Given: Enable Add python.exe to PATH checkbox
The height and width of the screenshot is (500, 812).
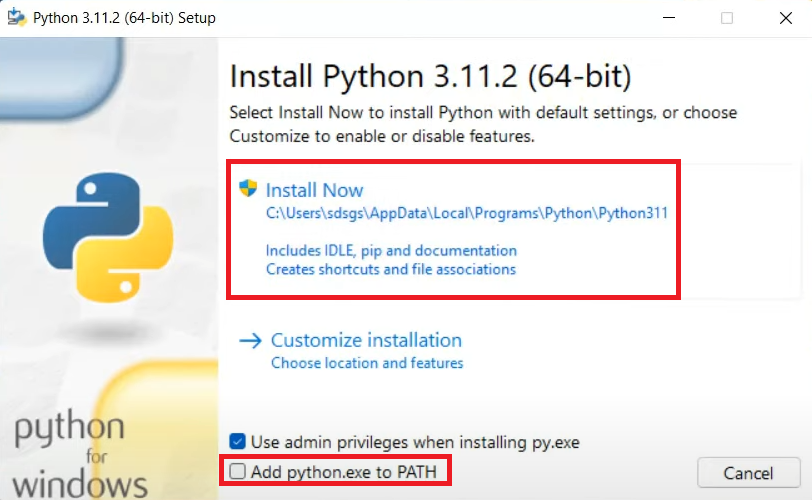Looking at the screenshot, I should click(237, 471).
